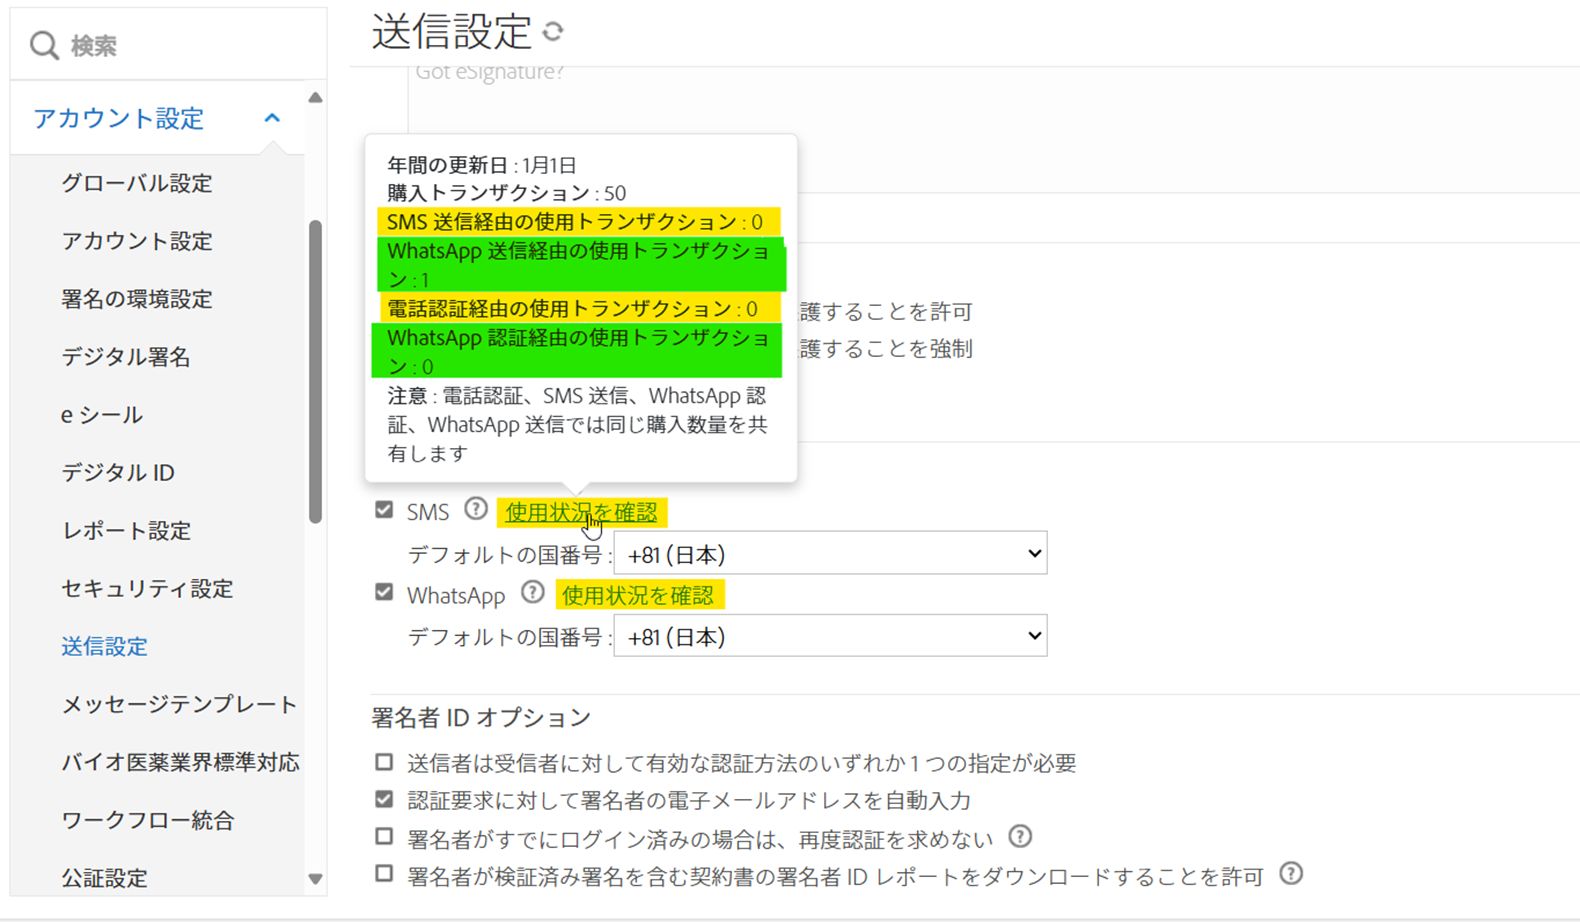The height and width of the screenshot is (922, 1580).
Task: Click the 送信設定 page title
Action: 452,32
